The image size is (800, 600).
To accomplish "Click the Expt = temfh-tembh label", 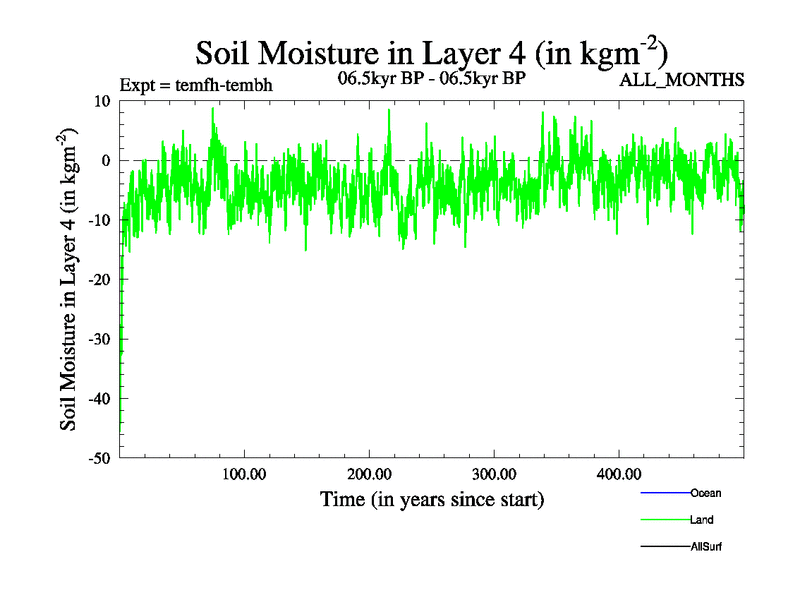I will pyautogui.click(x=195, y=85).
